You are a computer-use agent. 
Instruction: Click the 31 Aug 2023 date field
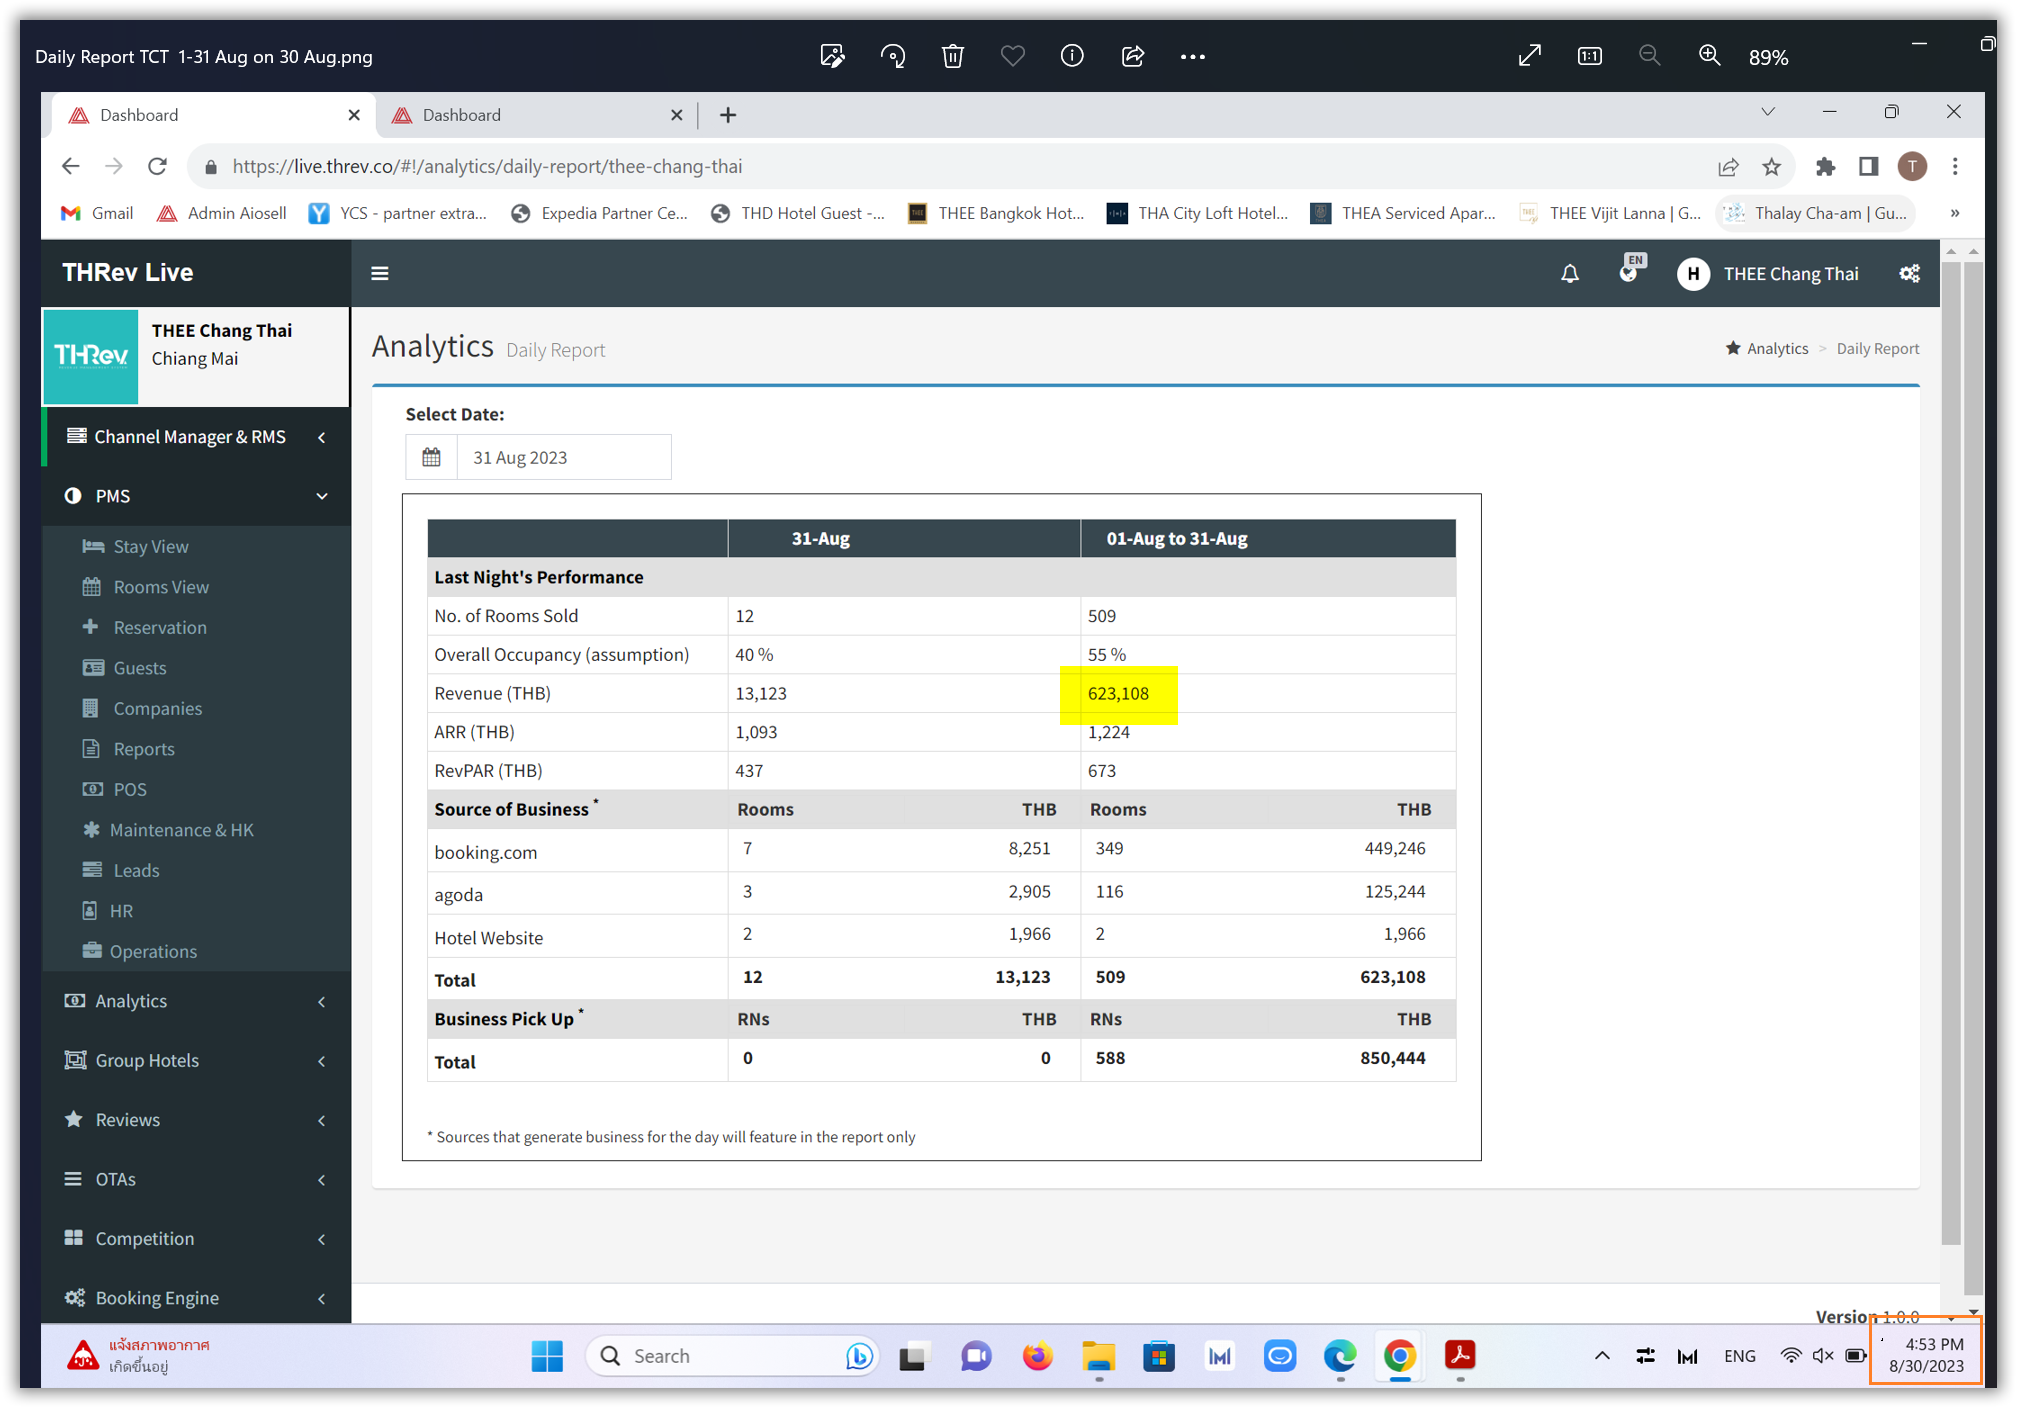click(563, 457)
